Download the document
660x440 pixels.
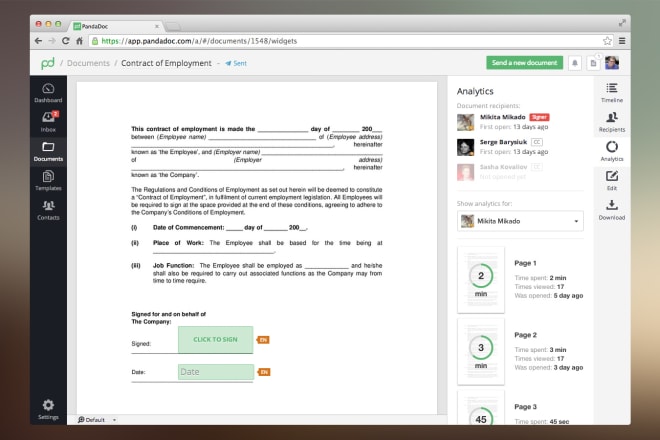coord(612,210)
